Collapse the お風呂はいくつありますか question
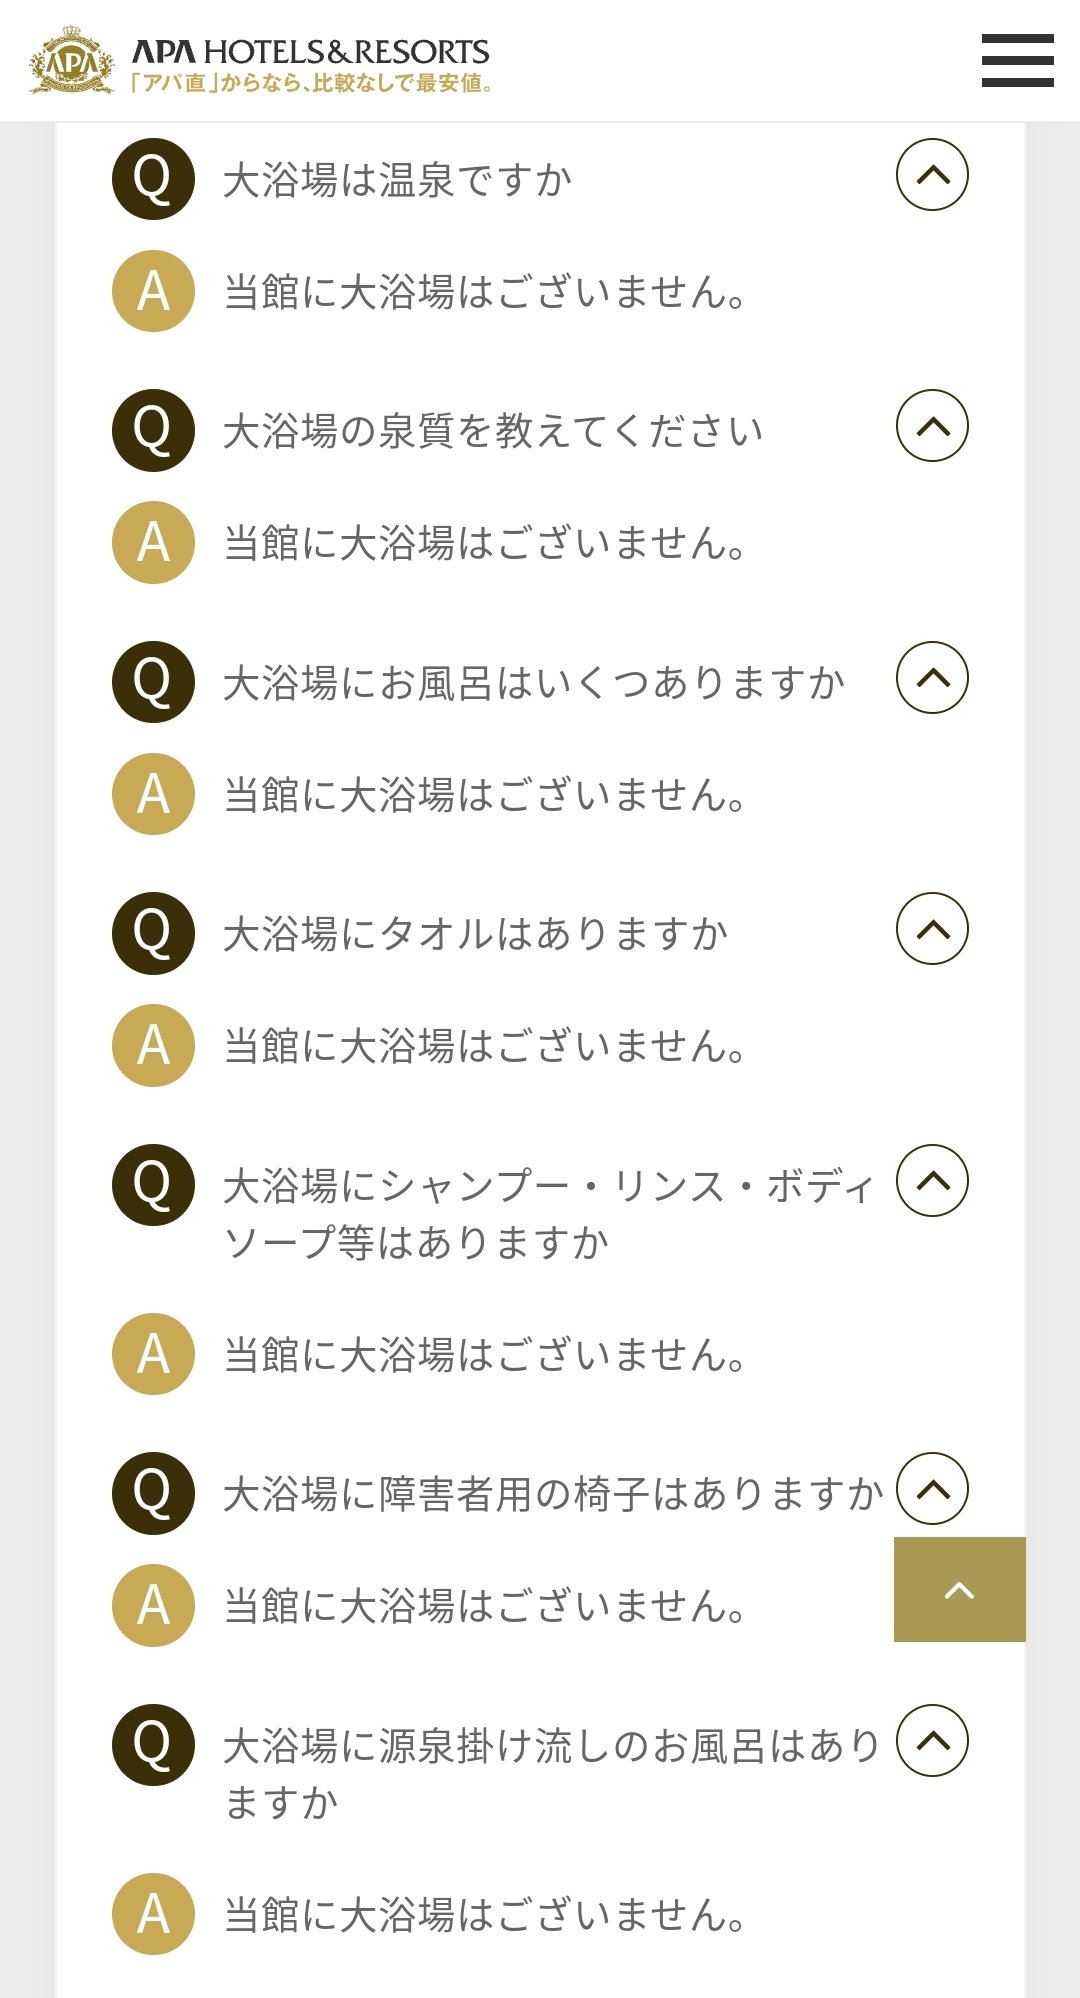 coord(932,677)
